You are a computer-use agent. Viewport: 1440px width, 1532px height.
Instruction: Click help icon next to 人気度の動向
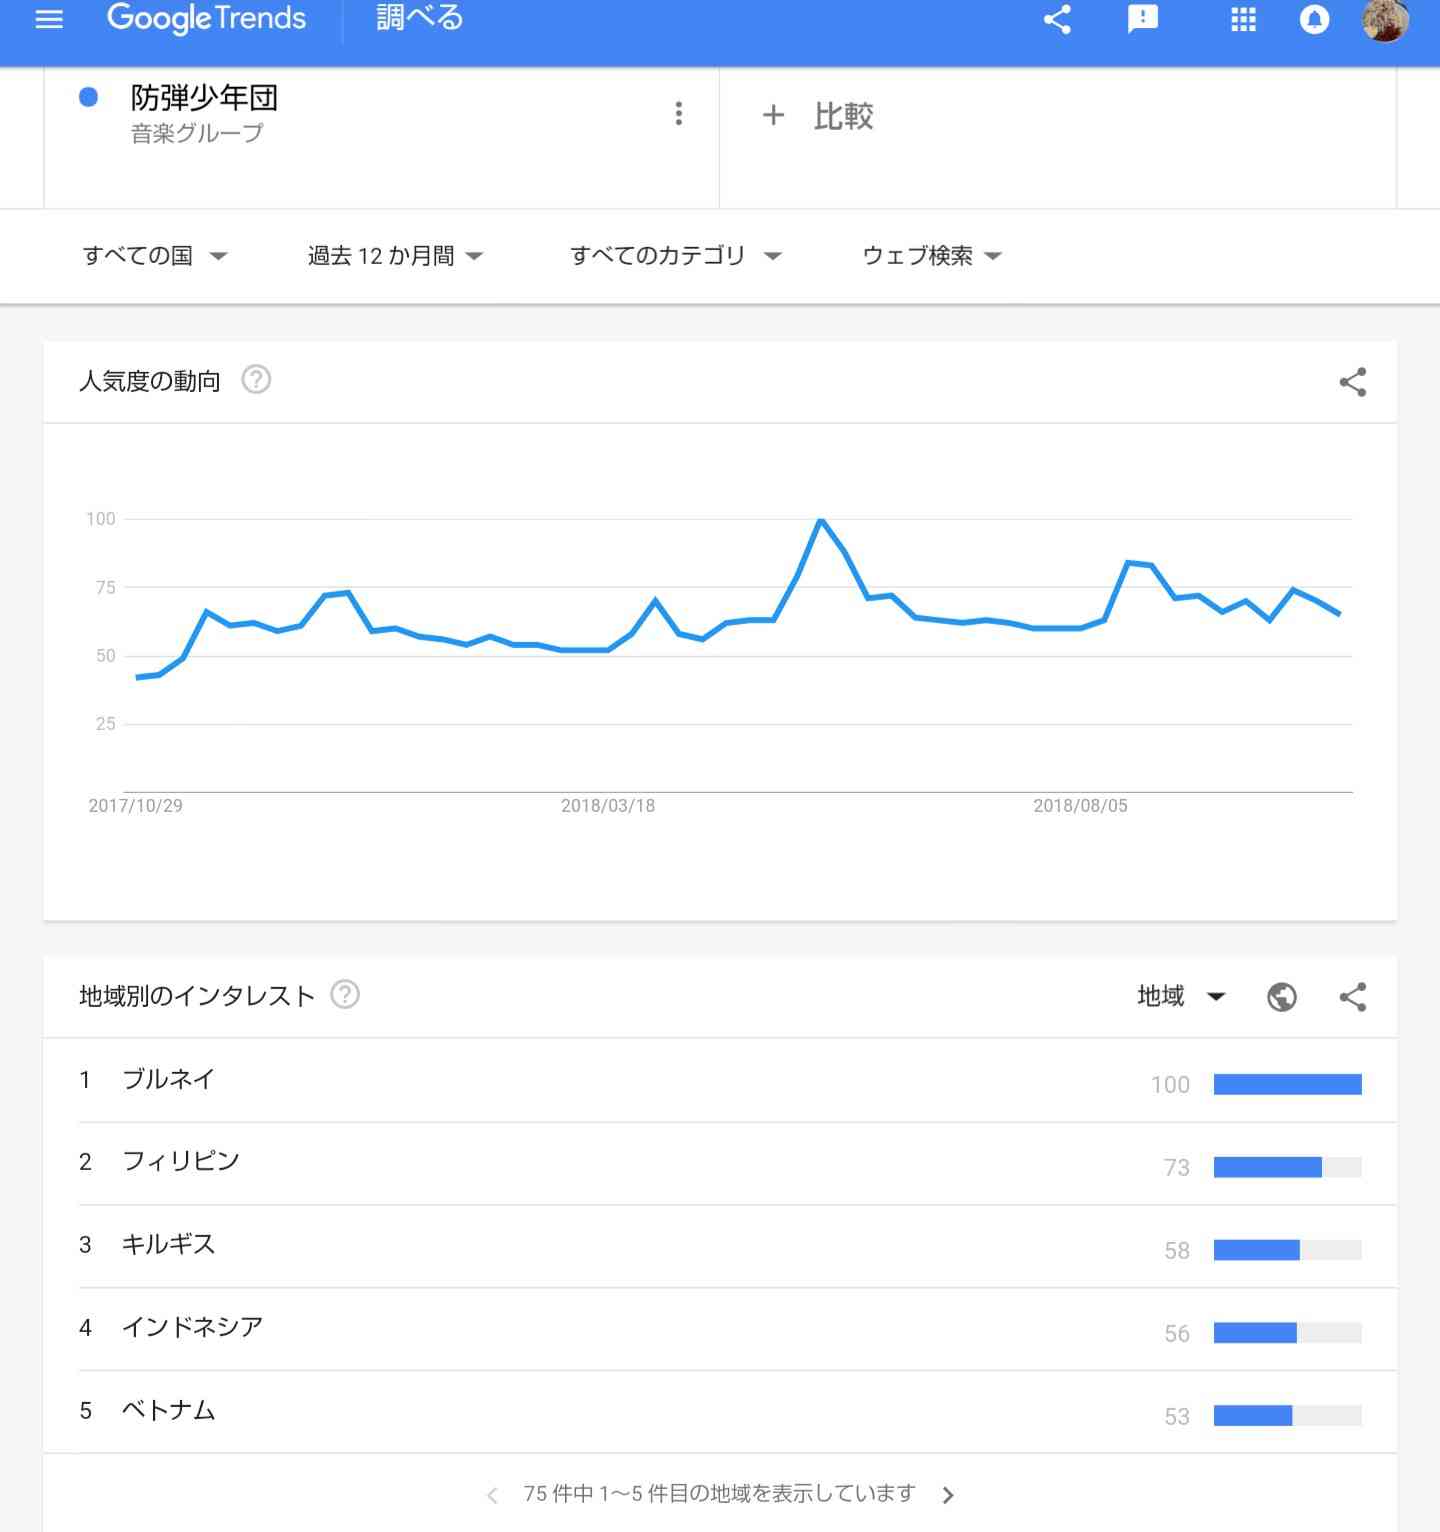pyautogui.click(x=256, y=380)
